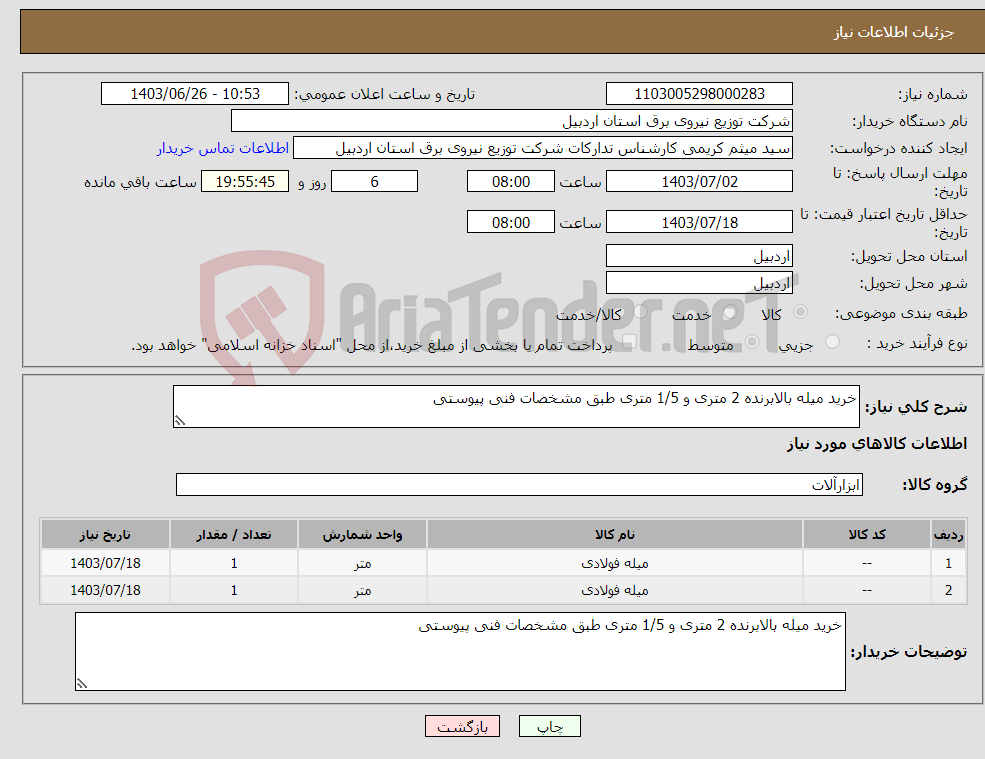Click the buyer organization name field
Viewport: 985px width, 759px height.
512,121
